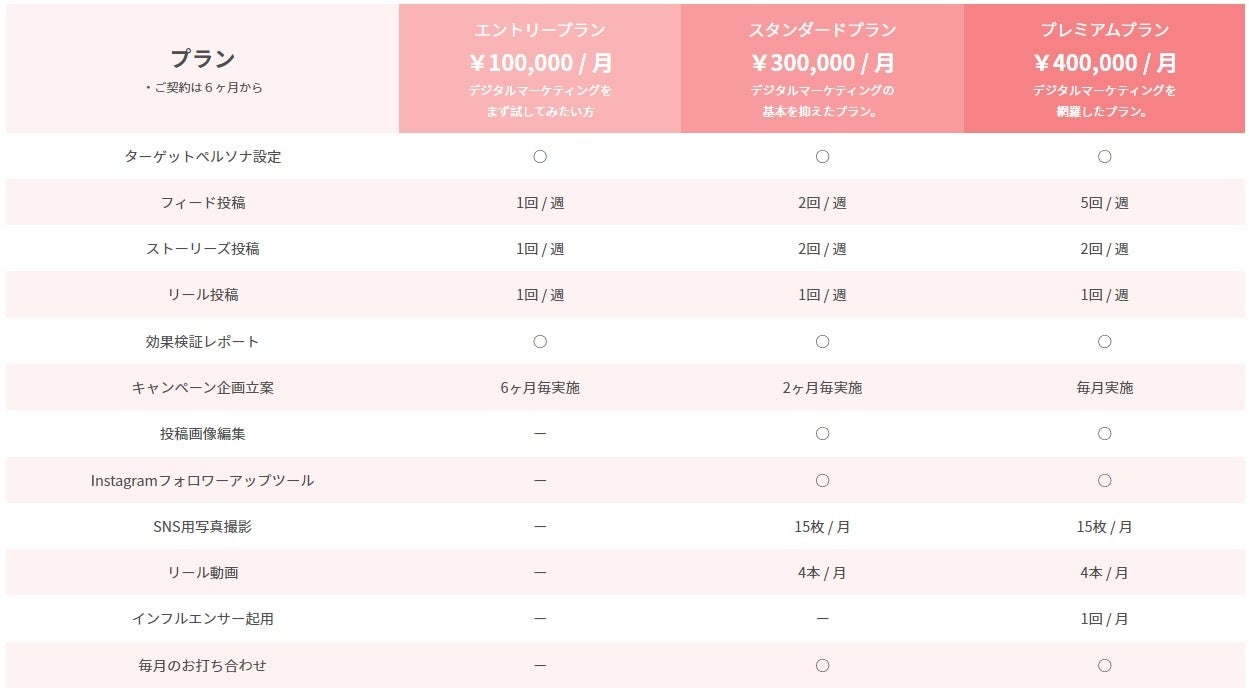The height and width of the screenshot is (690, 1249).
Task: Click the プラン heading in the top-left cell
Action: click(x=202, y=58)
